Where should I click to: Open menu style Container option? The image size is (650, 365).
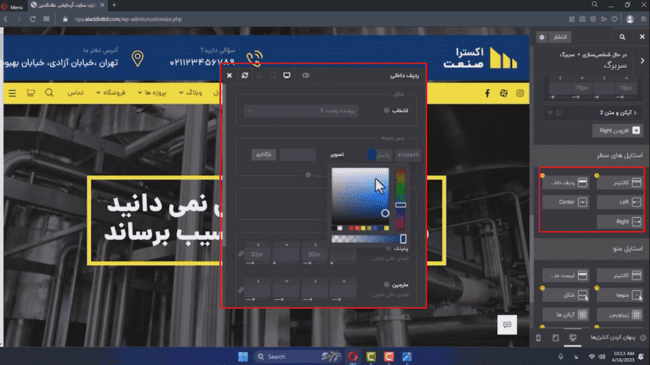(x=619, y=275)
